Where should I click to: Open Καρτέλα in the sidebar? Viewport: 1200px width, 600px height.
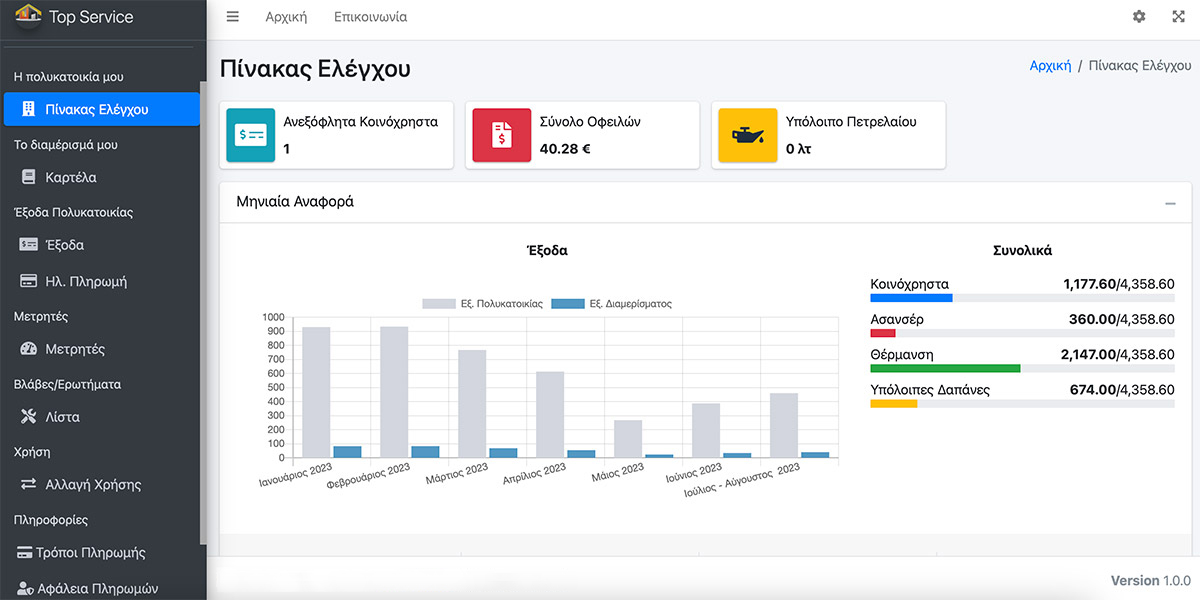(70, 177)
